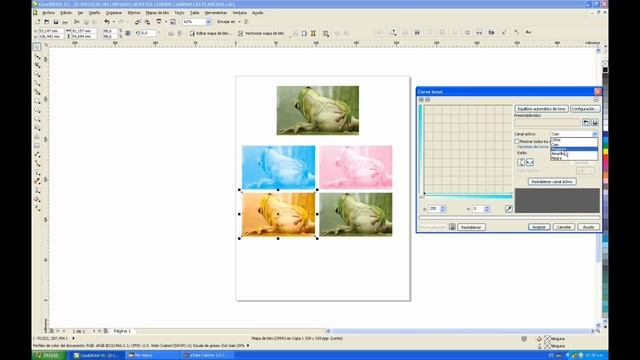Click the x value stepper in the dialog
Image resolution: width=640 pixels, height=360 pixels.
coord(443,209)
